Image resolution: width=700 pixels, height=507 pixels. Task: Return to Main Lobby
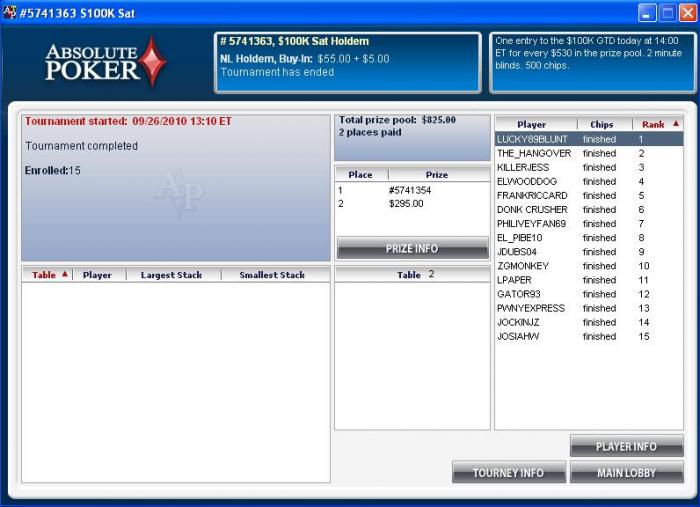[626, 472]
